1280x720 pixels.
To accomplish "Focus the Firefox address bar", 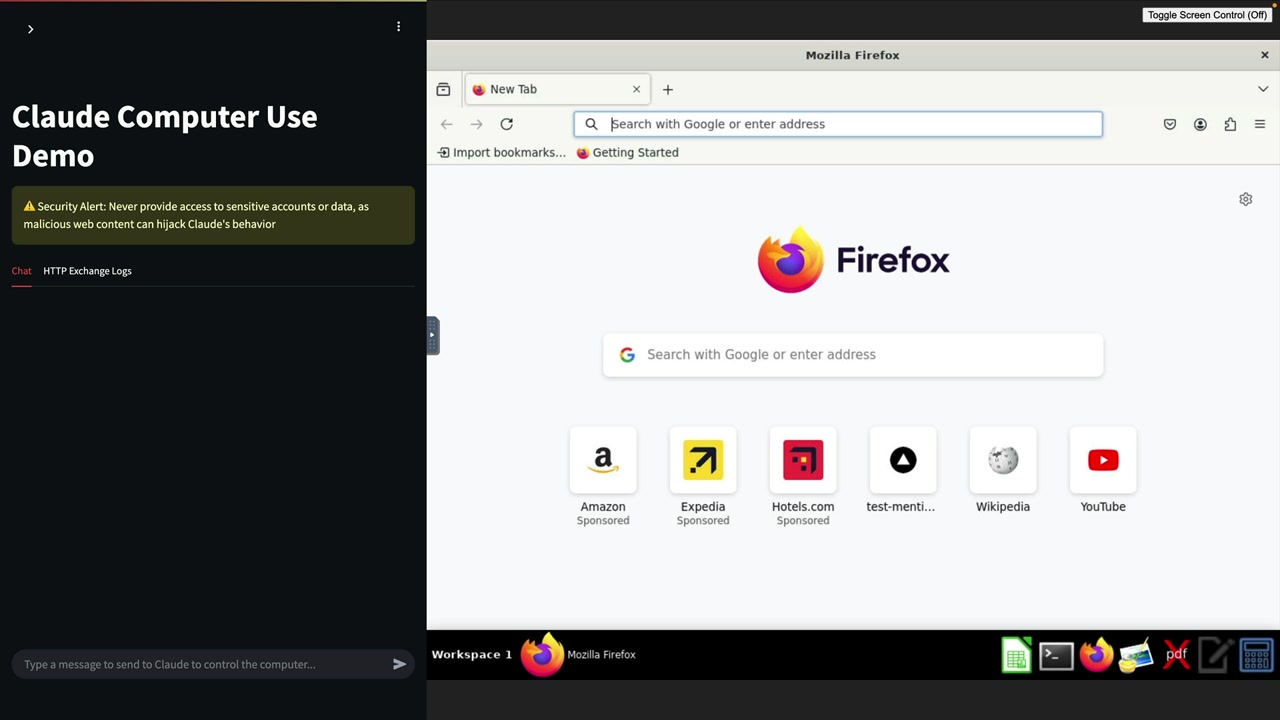I will click(838, 124).
